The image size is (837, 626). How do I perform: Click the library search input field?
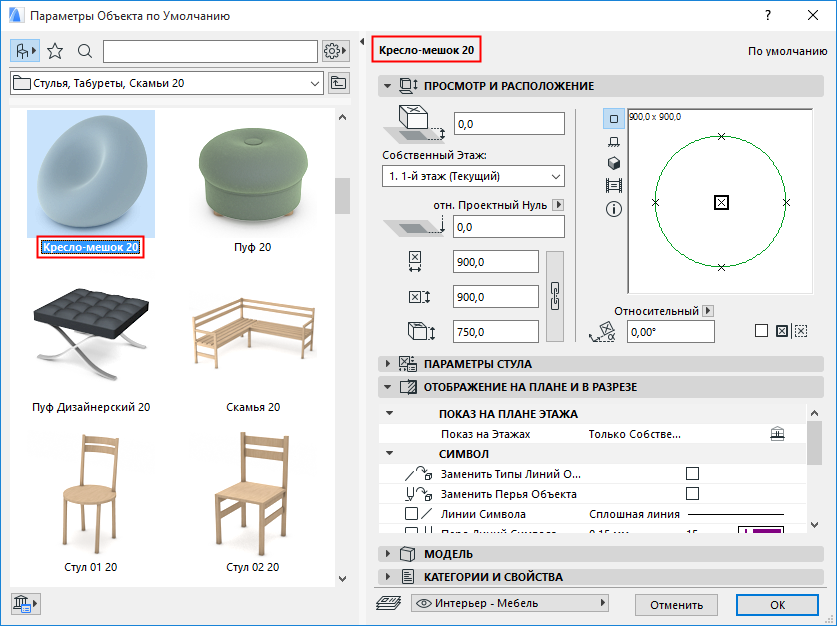(210, 51)
